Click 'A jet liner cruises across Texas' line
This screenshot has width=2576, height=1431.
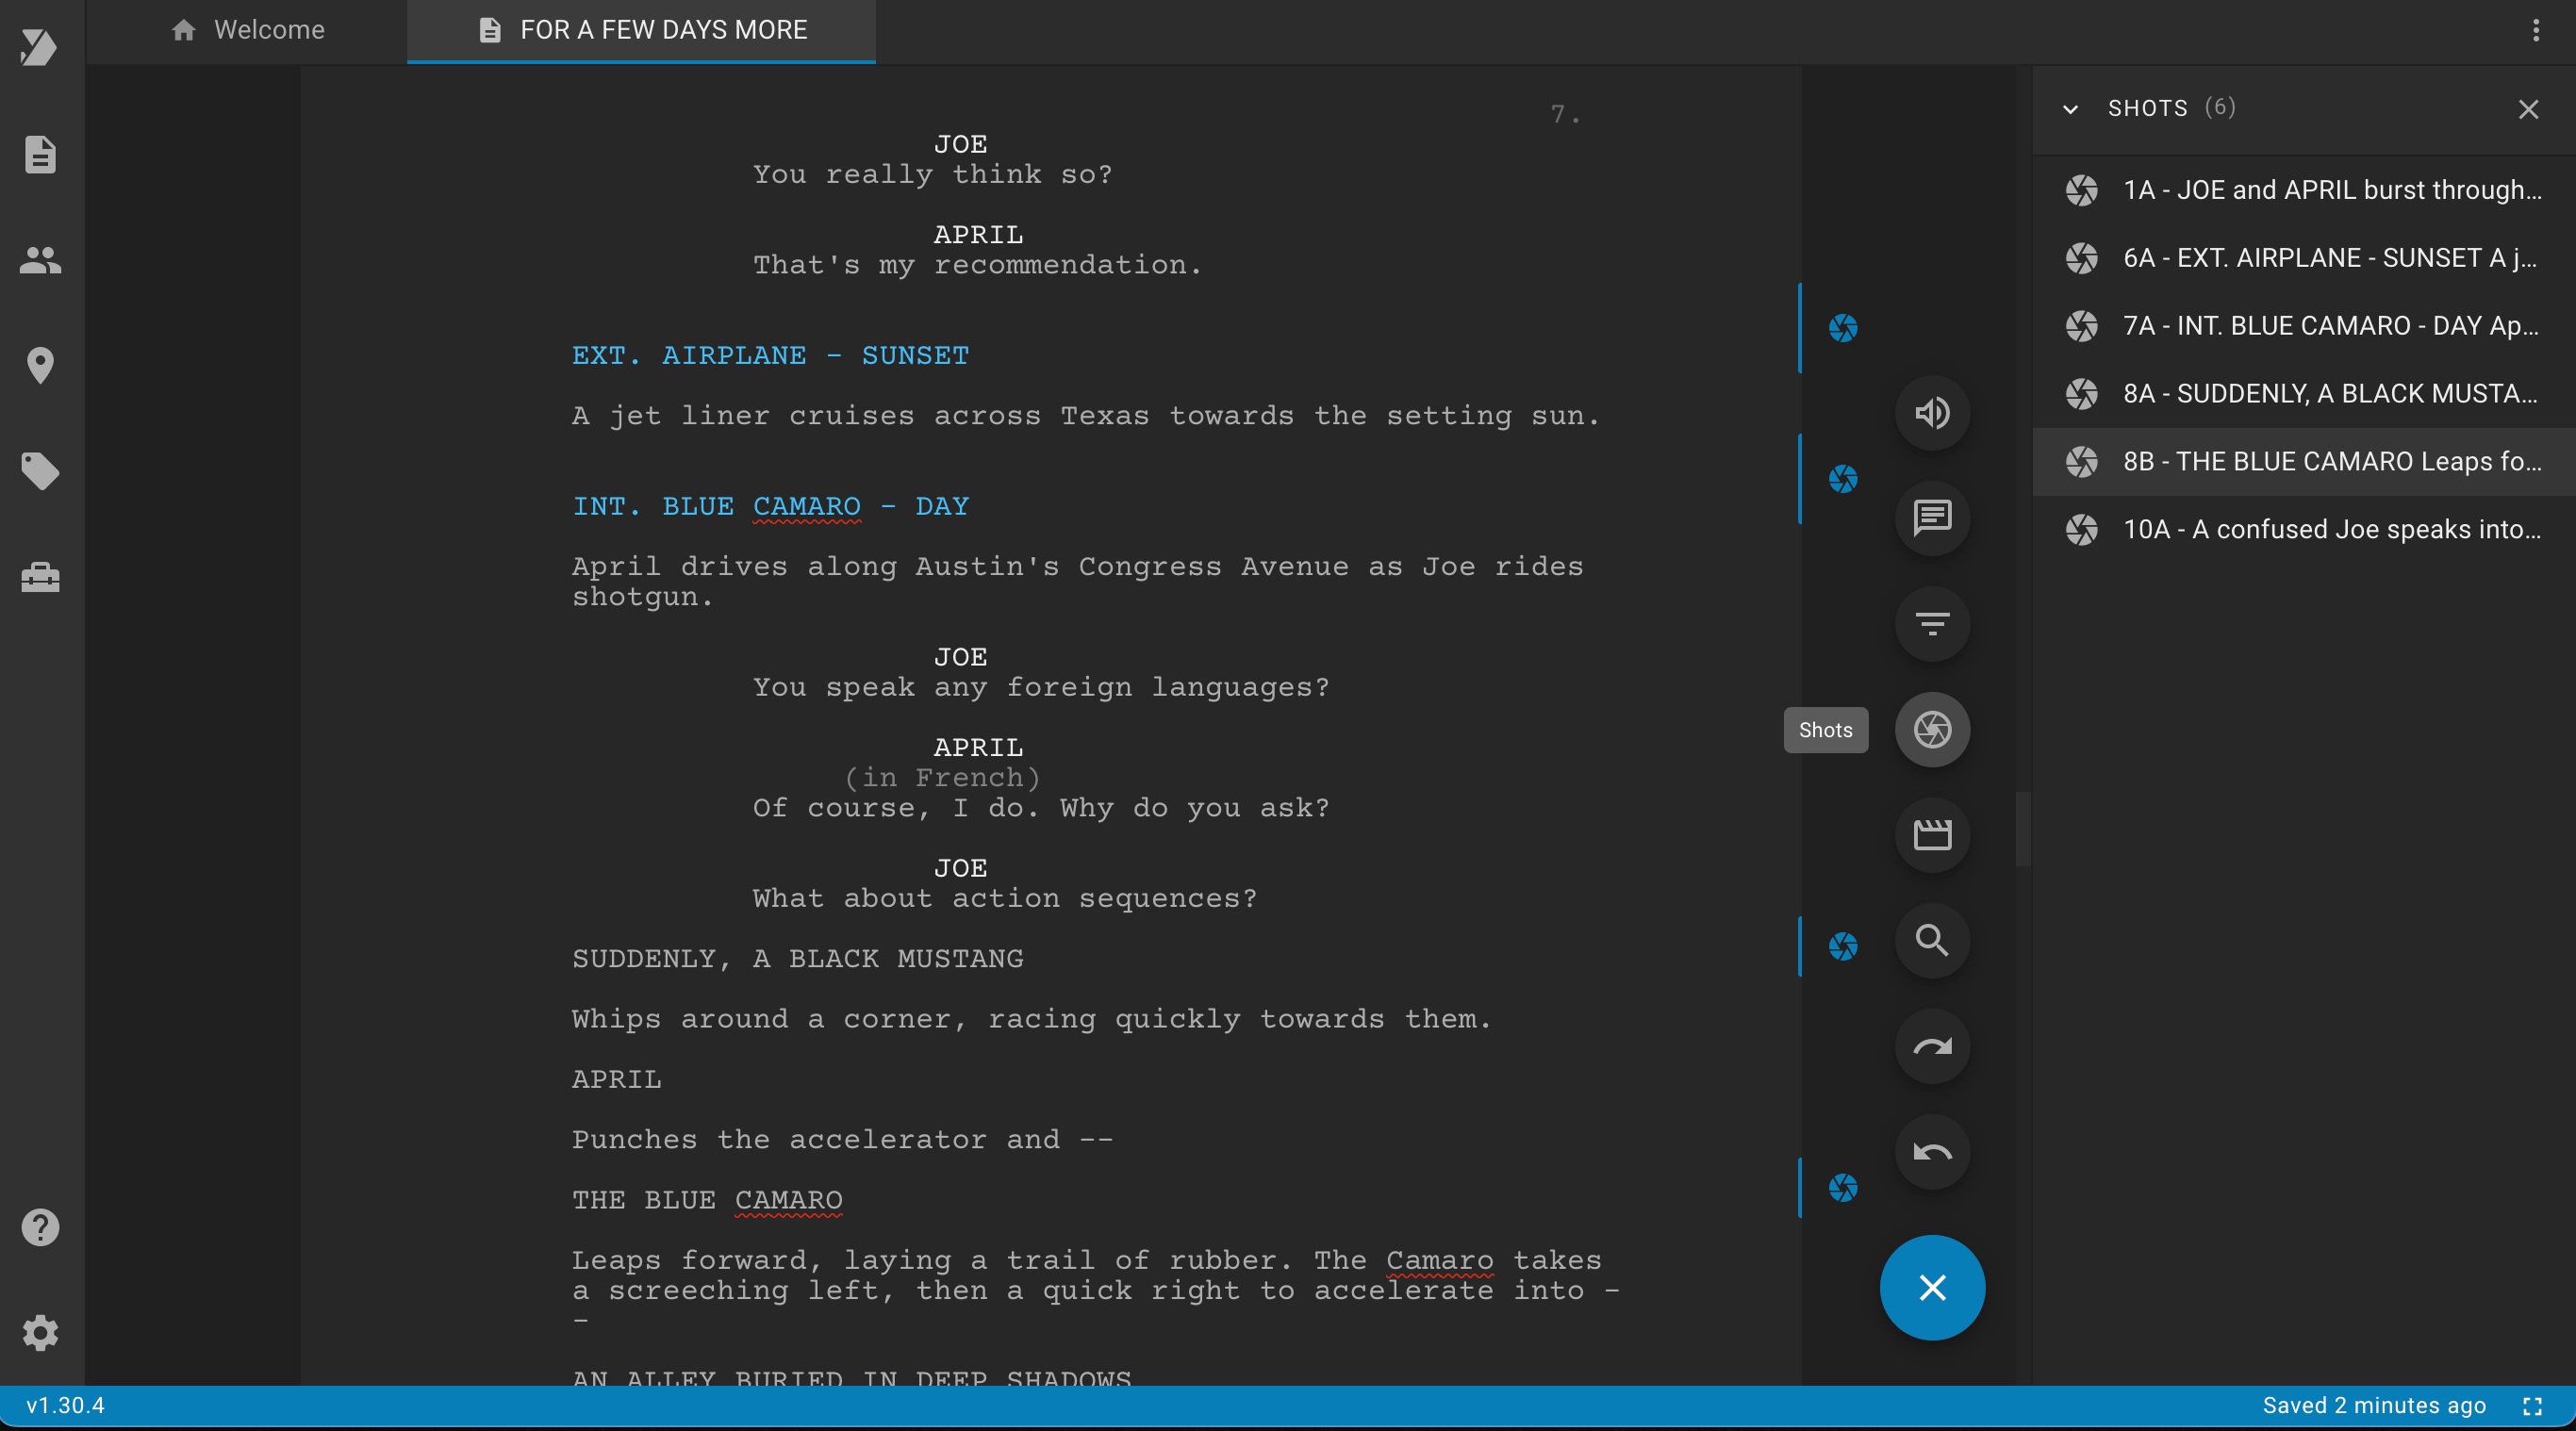pyautogui.click(x=1086, y=415)
